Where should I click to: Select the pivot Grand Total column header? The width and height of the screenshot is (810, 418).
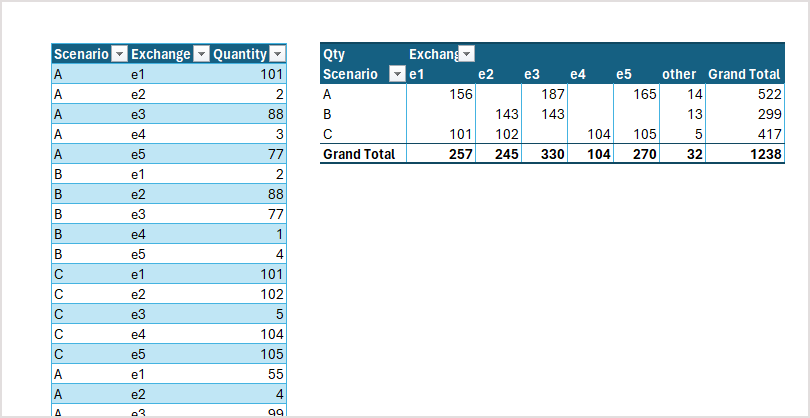click(x=744, y=74)
